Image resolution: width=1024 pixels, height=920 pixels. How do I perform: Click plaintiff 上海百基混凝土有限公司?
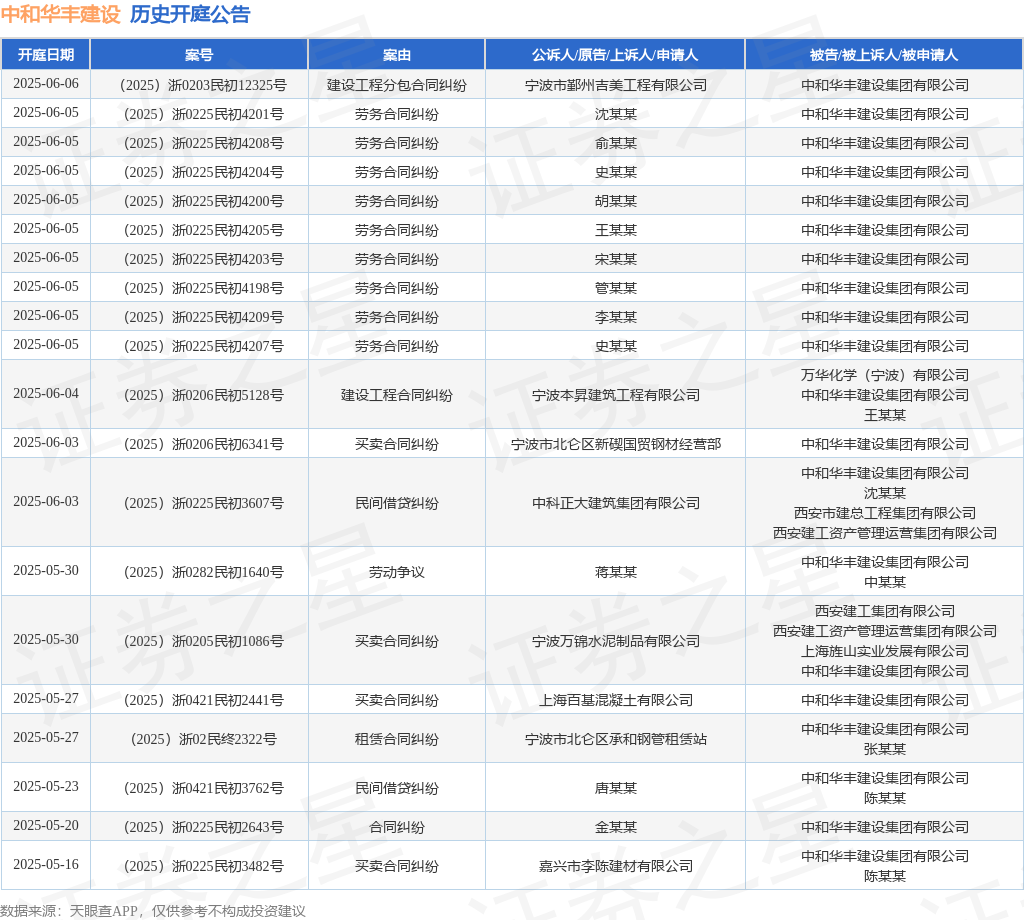tap(615, 700)
